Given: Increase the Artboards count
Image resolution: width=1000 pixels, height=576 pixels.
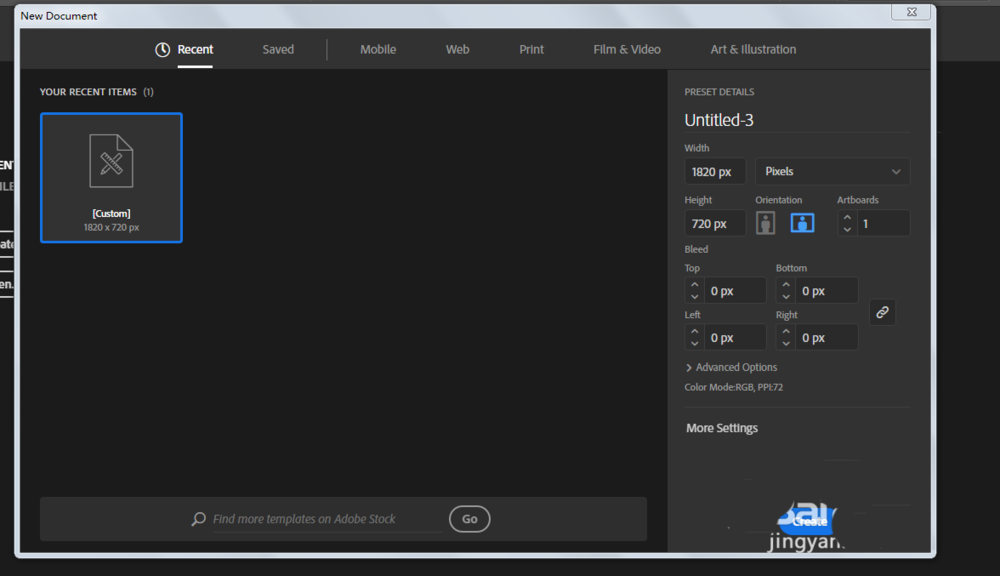Looking at the screenshot, I should click(x=847, y=218).
